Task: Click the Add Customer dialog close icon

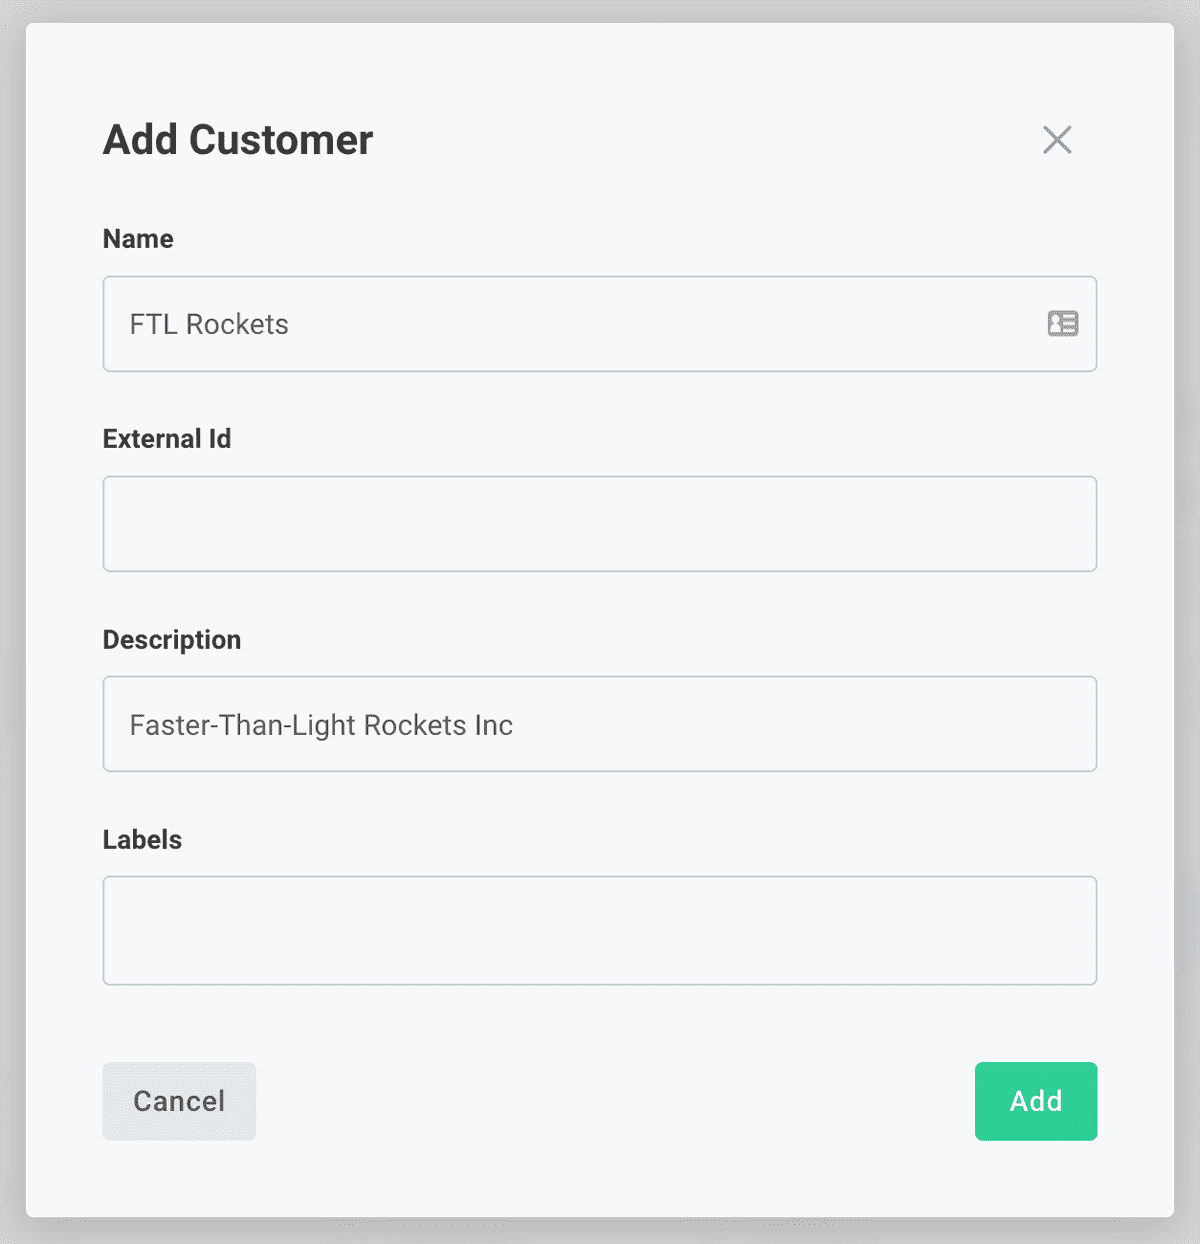Action: [x=1057, y=140]
